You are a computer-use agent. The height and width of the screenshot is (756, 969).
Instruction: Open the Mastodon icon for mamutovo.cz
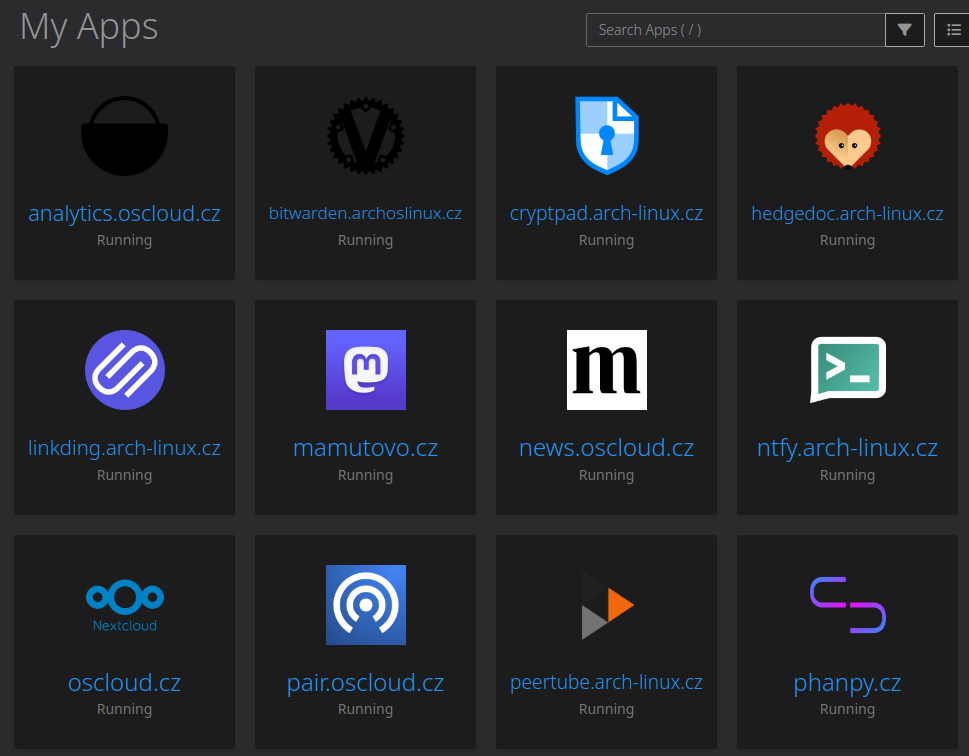pyautogui.click(x=365, y=370)
